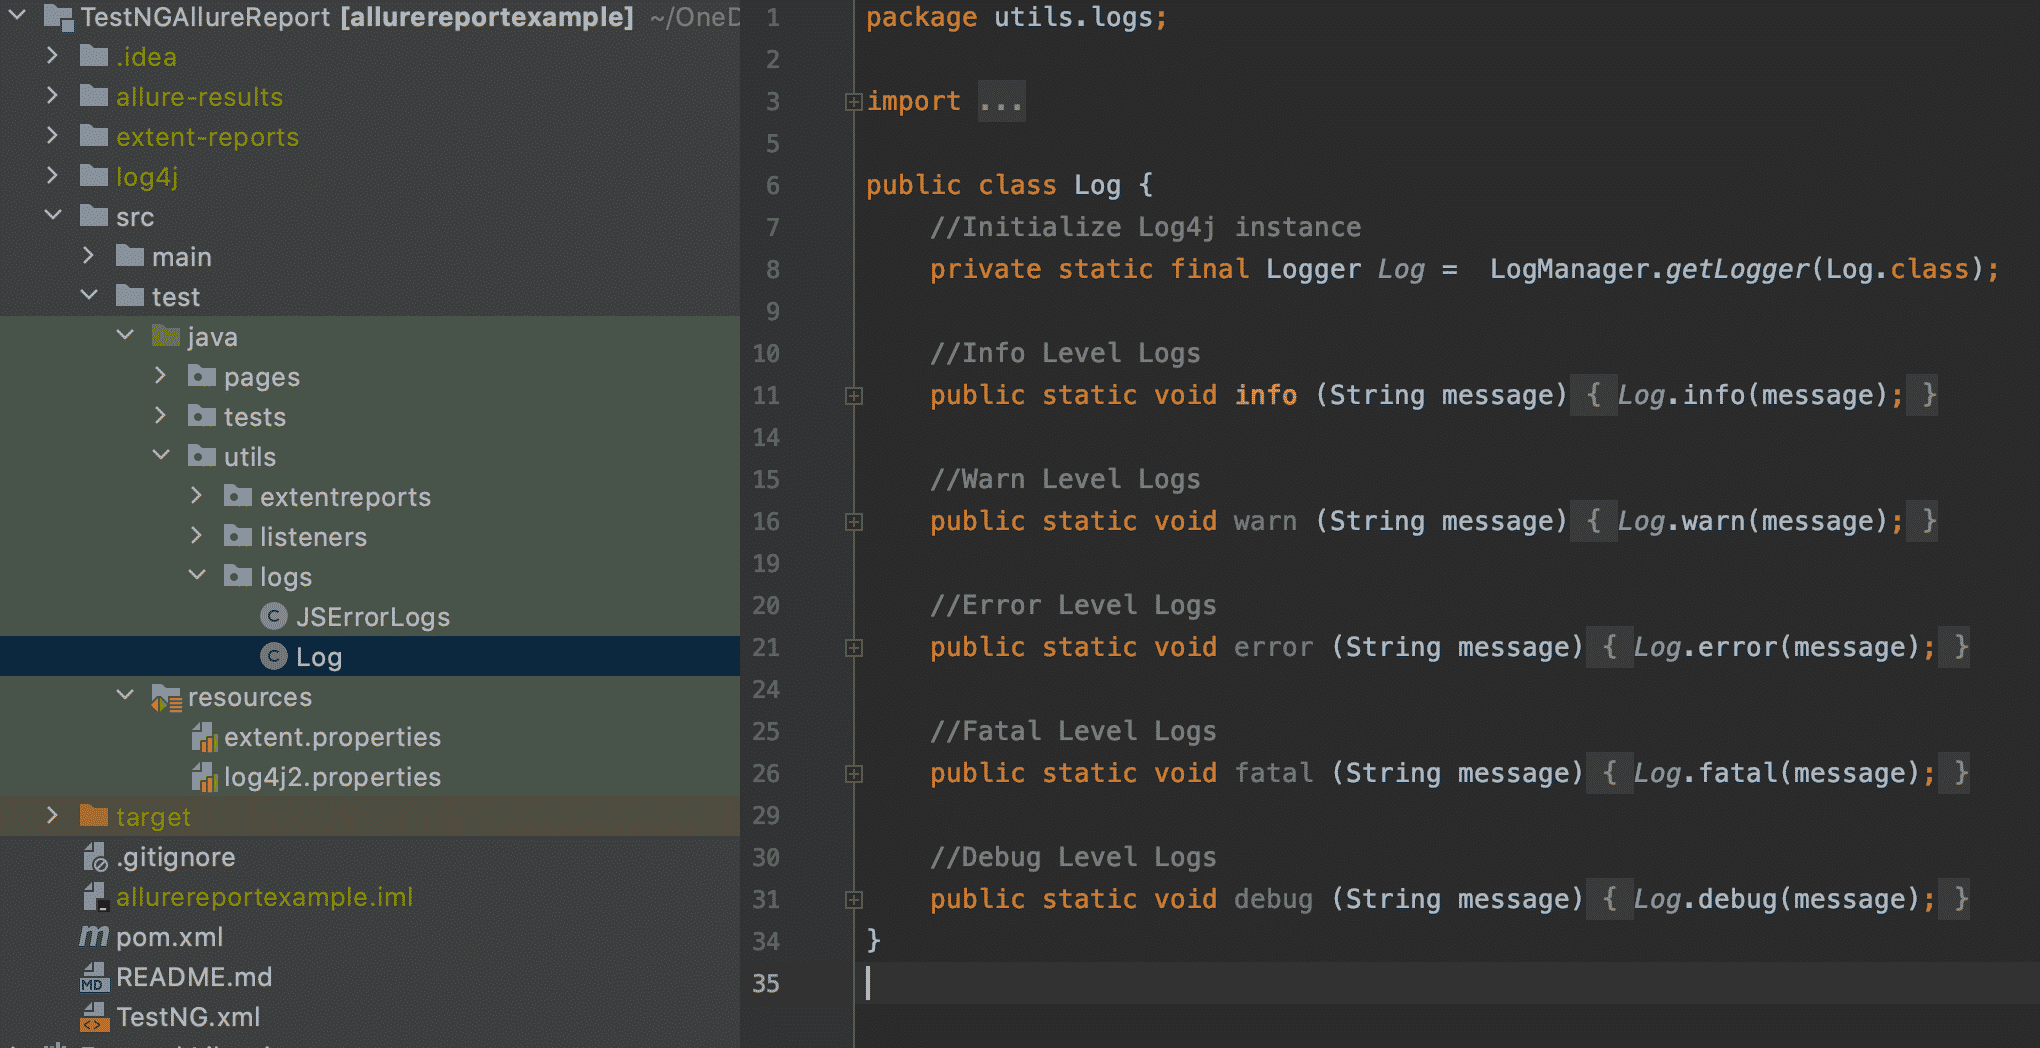
Task: Click the .gitignore file icon
Action: [x=95, y=857]
